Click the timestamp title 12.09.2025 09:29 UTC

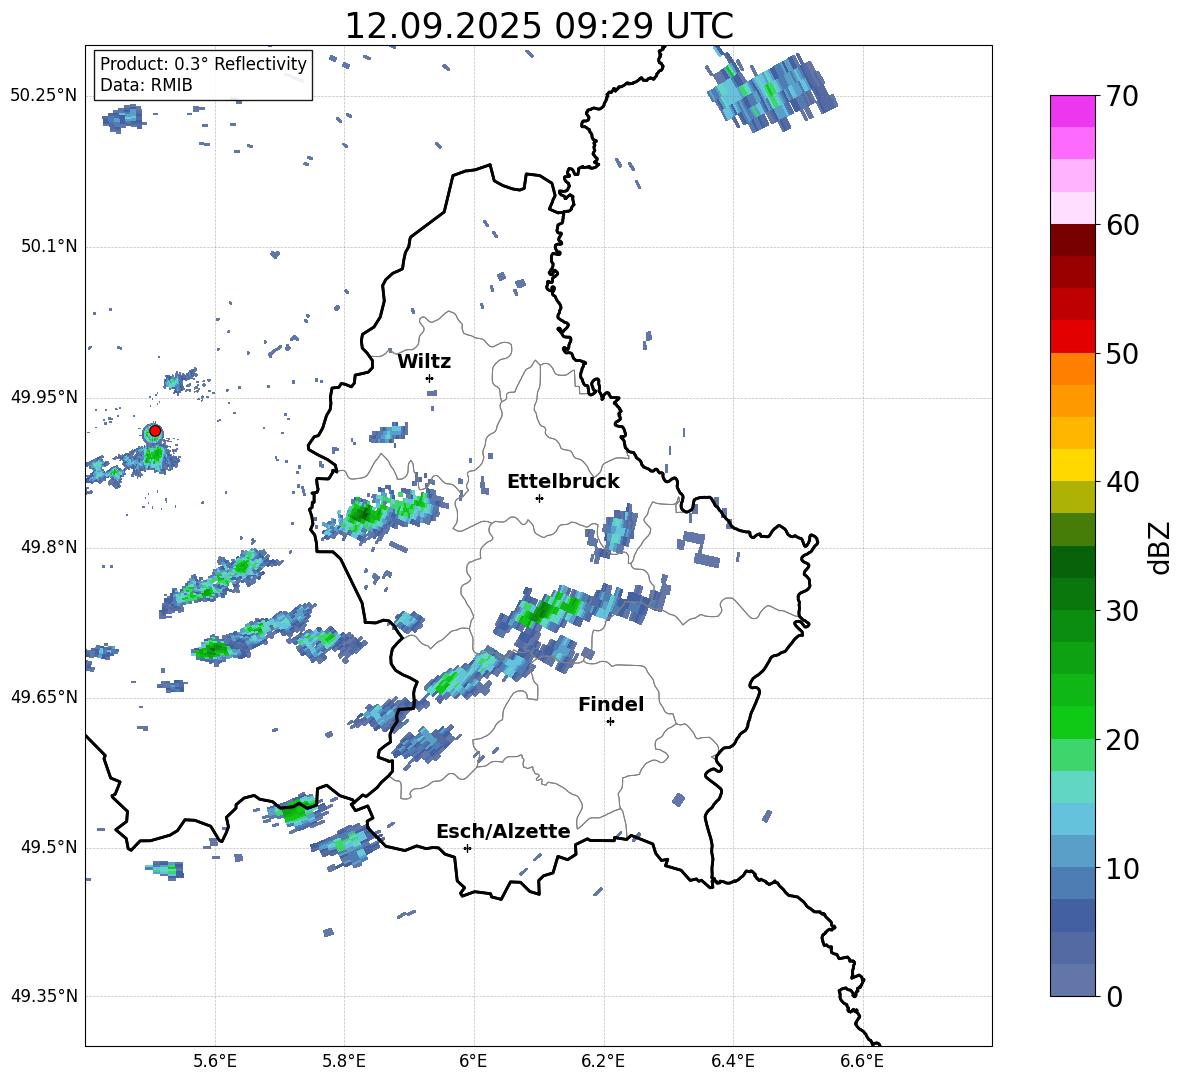click(x=539, y=26)
